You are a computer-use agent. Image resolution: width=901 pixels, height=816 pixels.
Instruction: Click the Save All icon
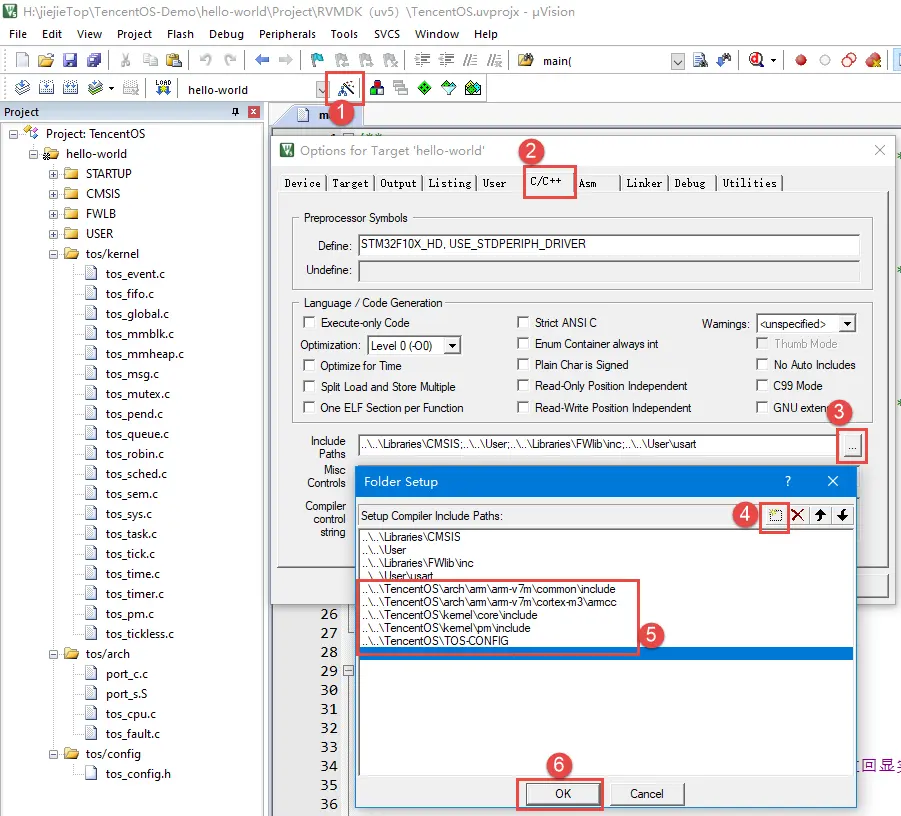click(x=94, y=60)
